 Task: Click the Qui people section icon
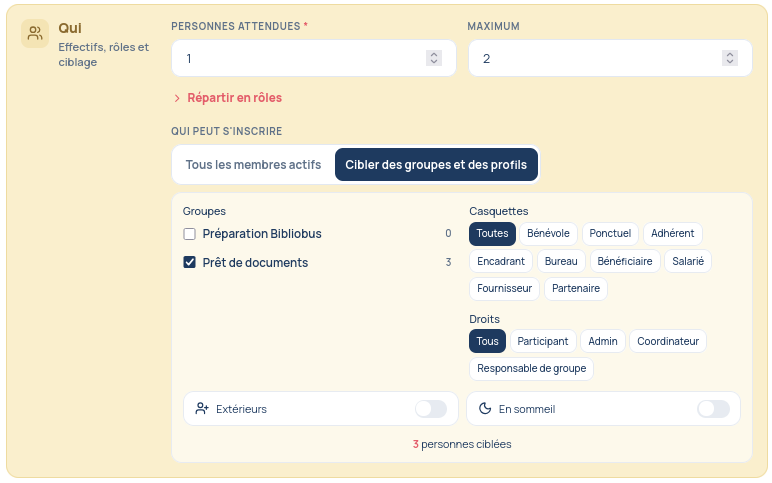point(35,33)
